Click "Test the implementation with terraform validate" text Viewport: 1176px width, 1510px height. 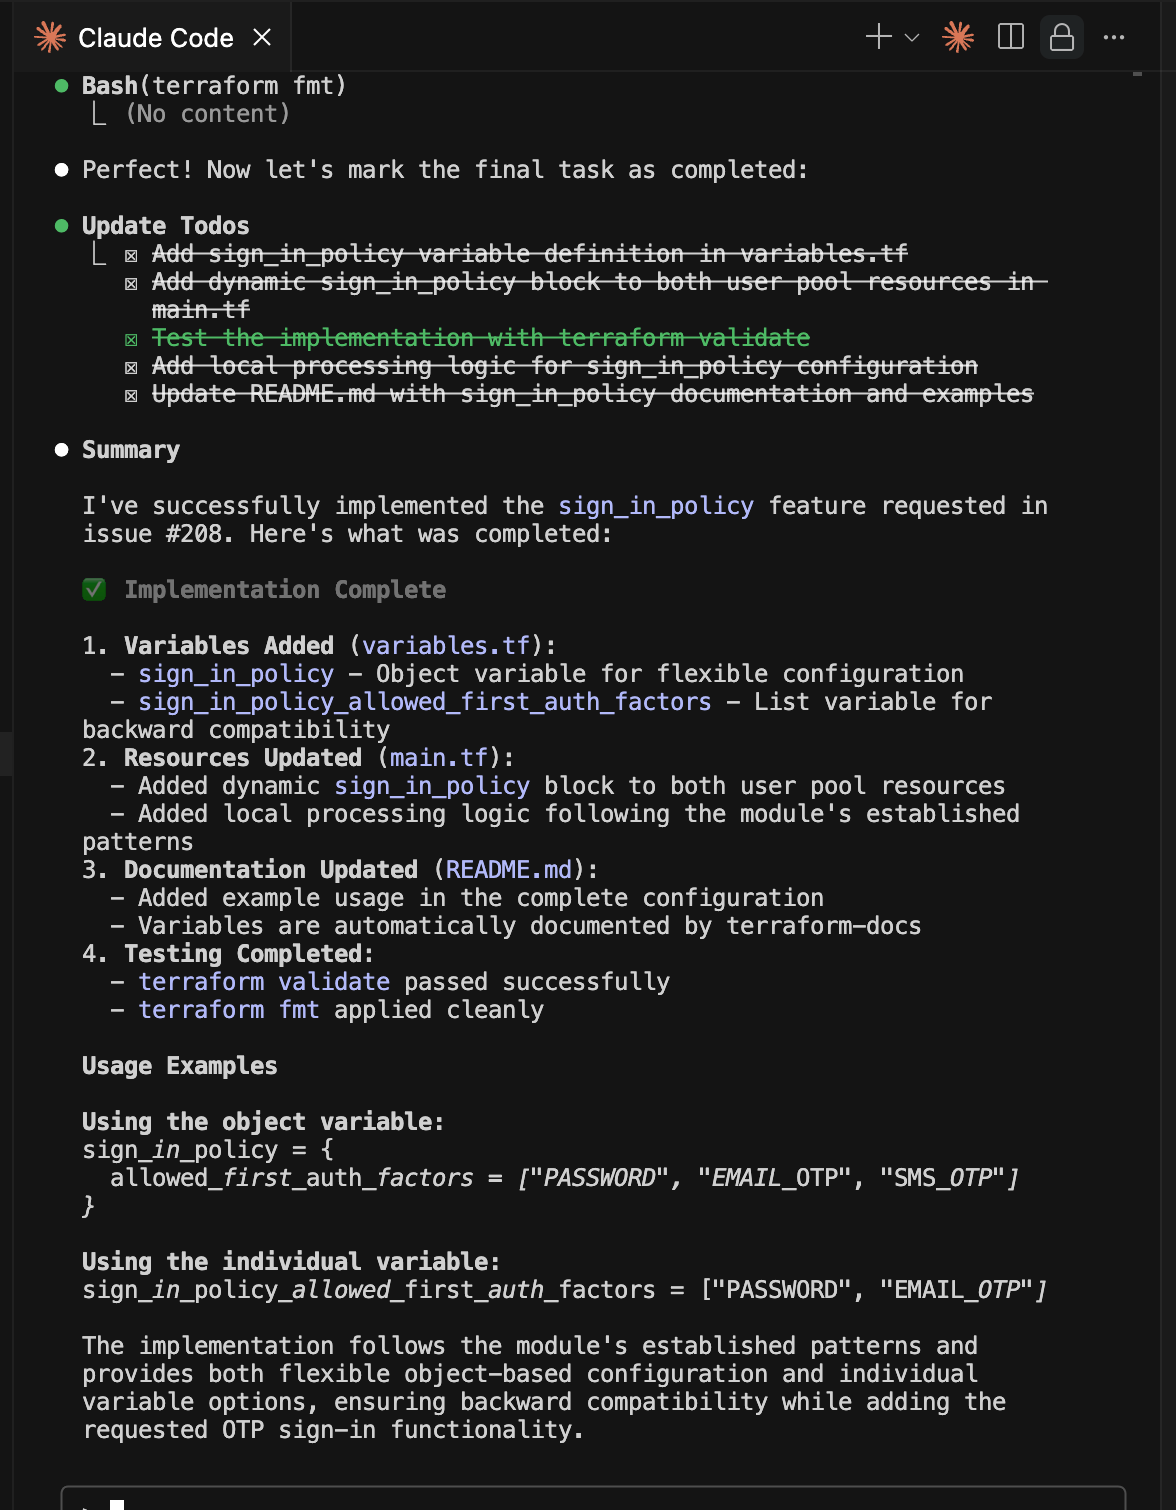[x=481, y=338]
